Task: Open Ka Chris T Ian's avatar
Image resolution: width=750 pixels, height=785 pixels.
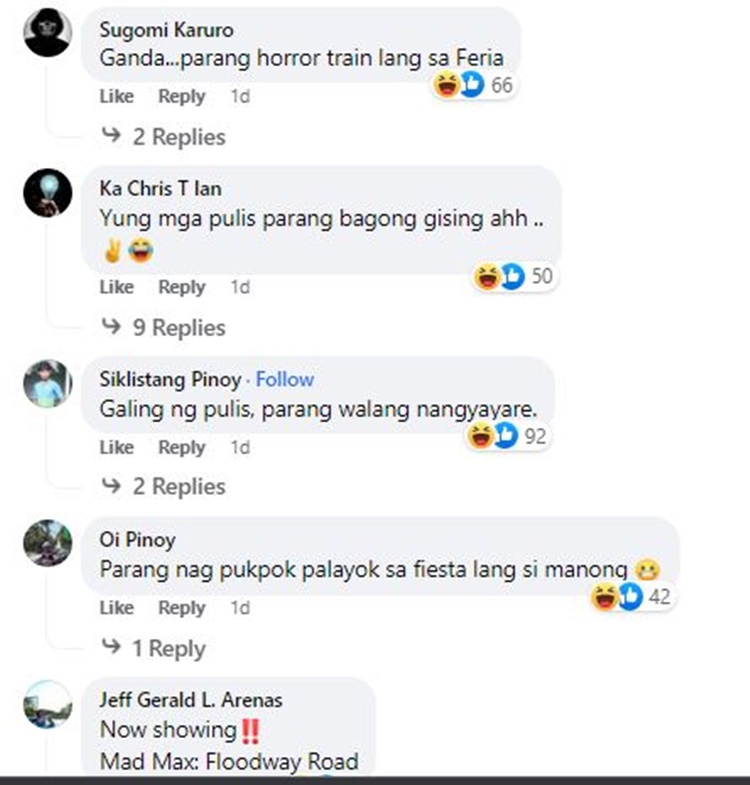Action: coord(48,193)
